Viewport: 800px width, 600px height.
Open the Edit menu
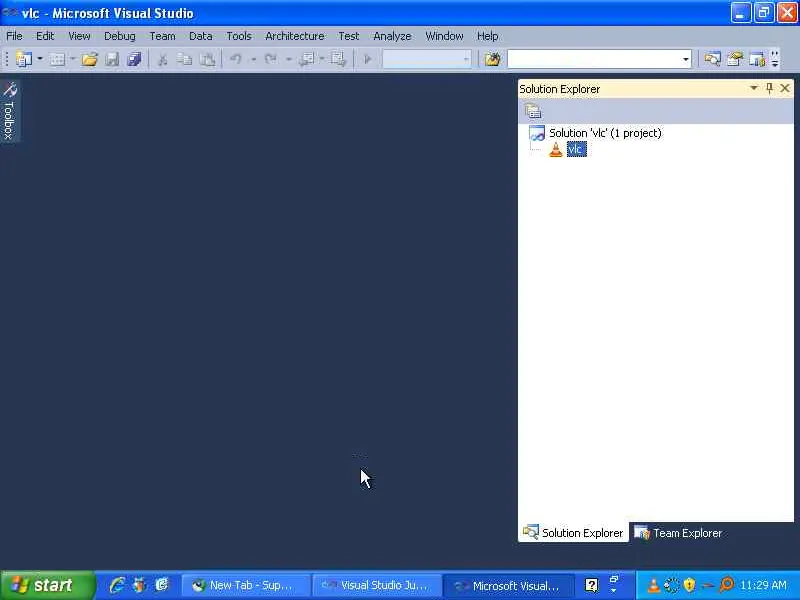(x=45, y=36)
